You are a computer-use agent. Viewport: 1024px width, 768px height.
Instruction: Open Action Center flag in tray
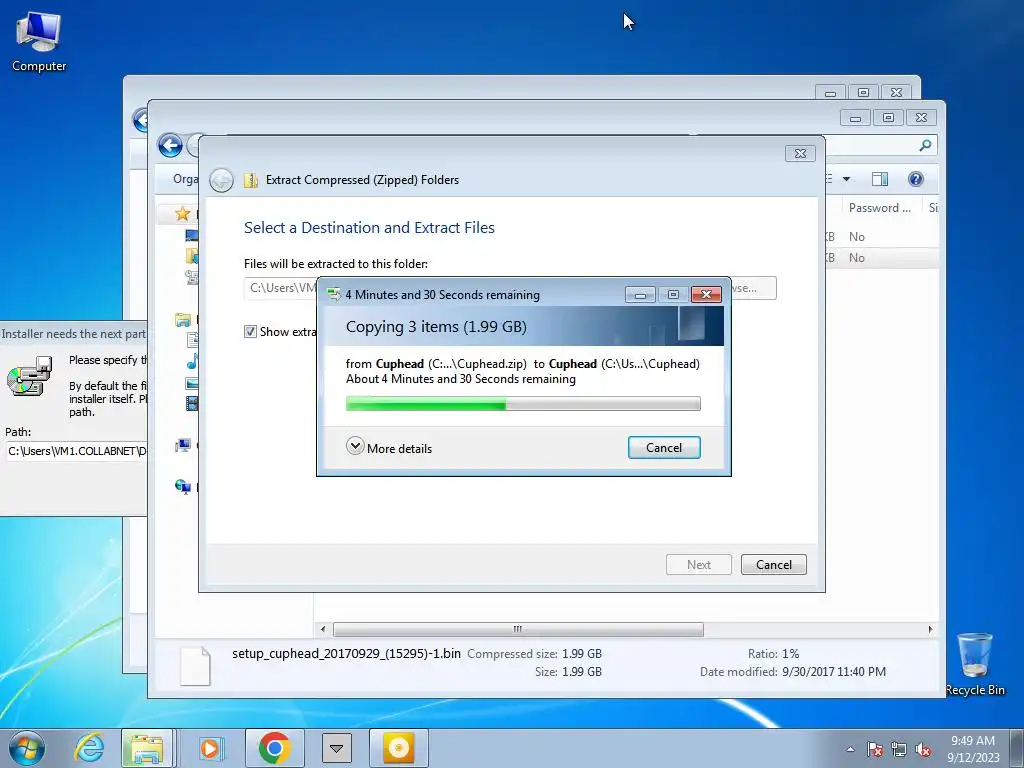[x=875, y=750]
